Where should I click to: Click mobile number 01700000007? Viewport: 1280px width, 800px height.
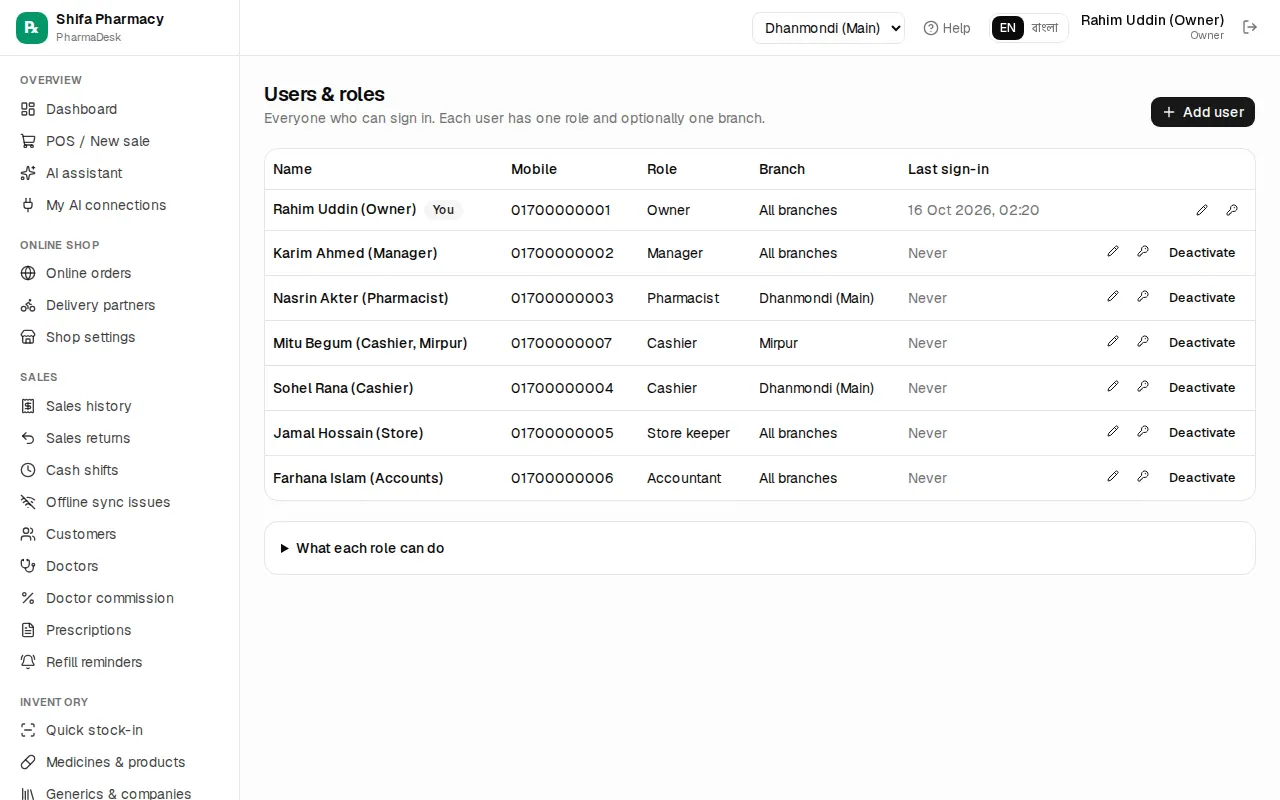click(x=561, y=343)
